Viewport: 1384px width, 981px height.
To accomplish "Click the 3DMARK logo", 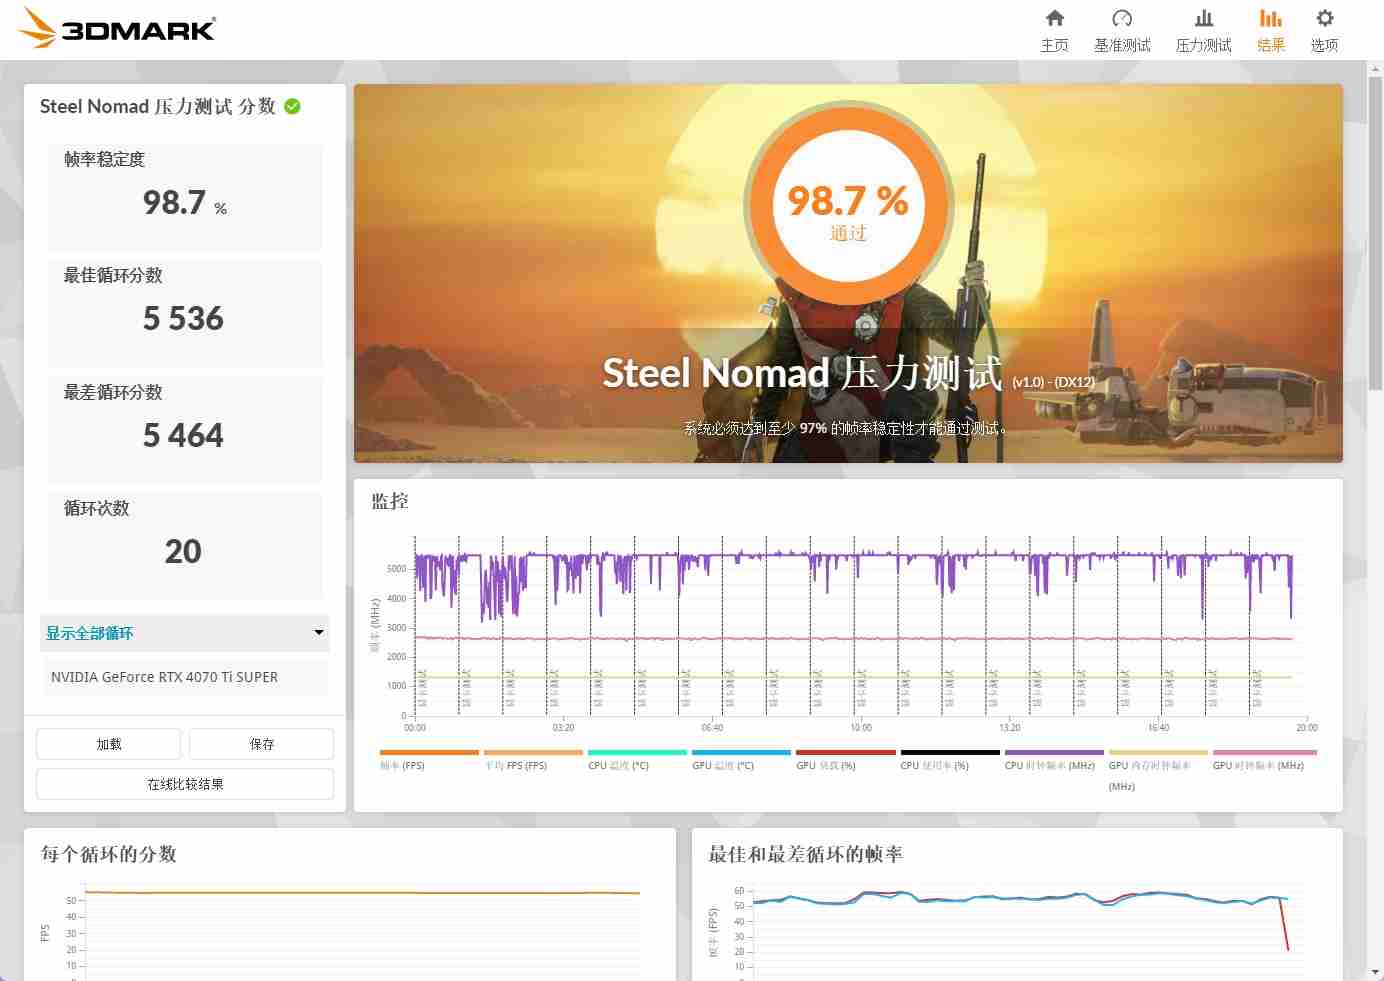I will (118, 28).
